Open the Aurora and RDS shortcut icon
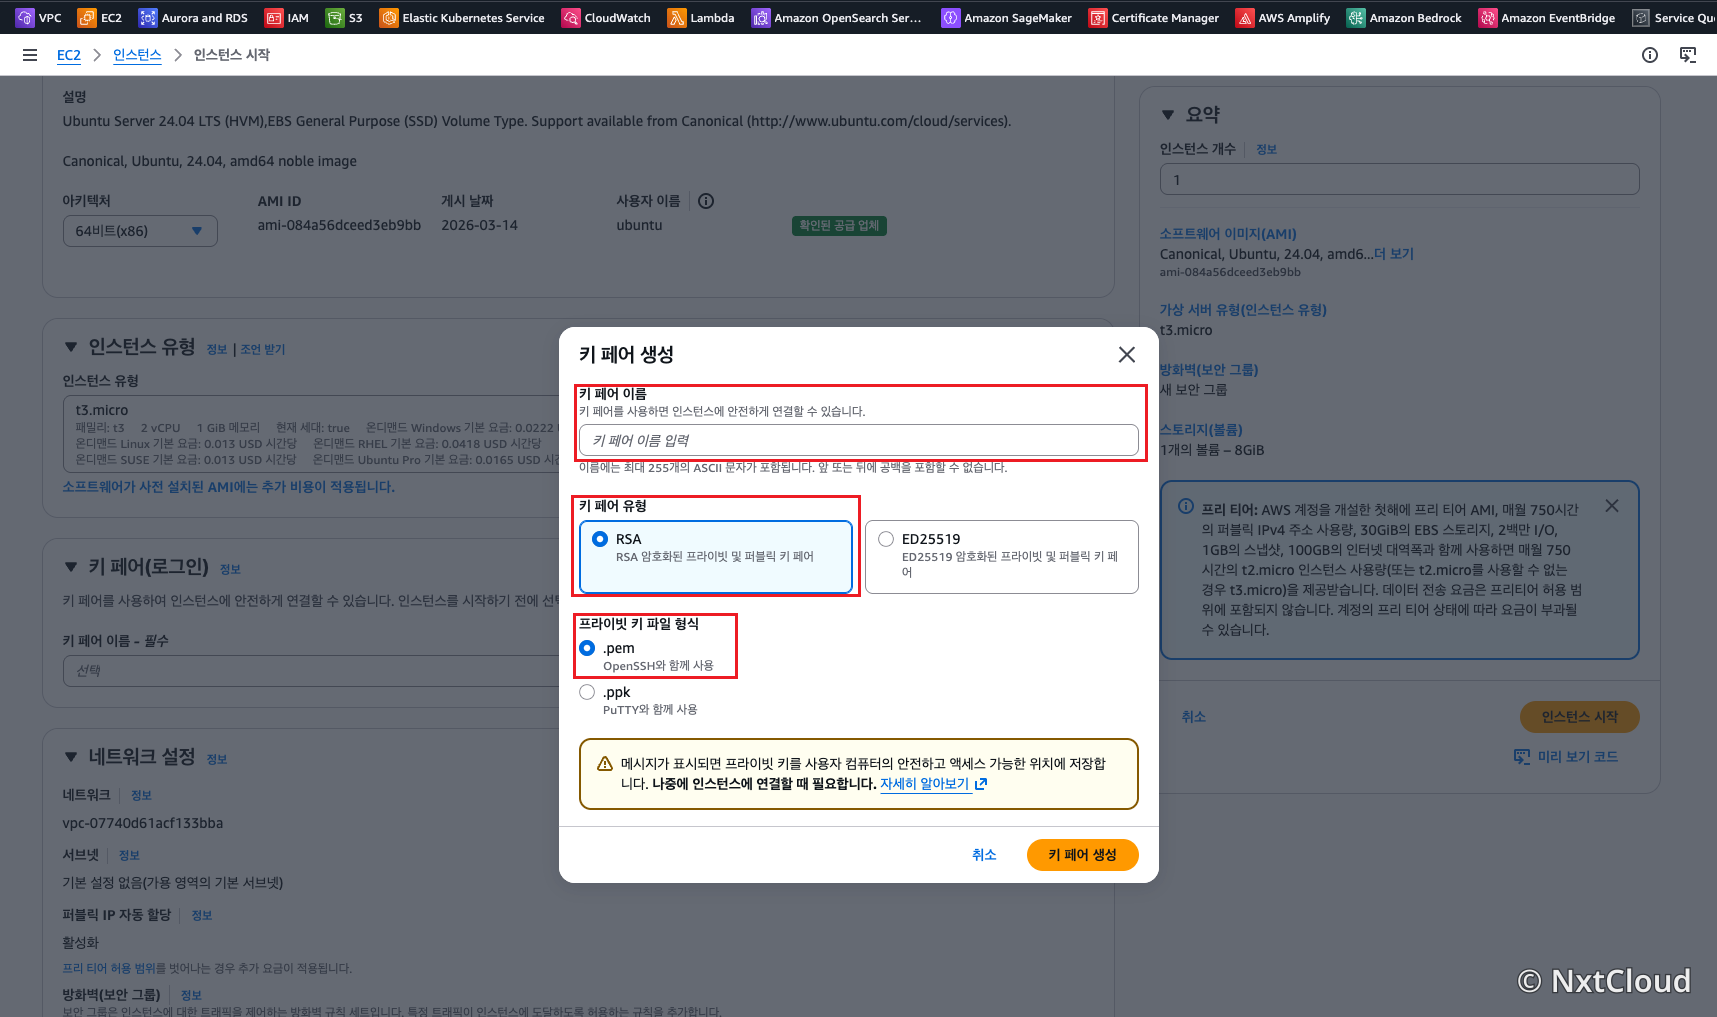The height and width of the screenshot is (1017, 1717). pos(148,17)
